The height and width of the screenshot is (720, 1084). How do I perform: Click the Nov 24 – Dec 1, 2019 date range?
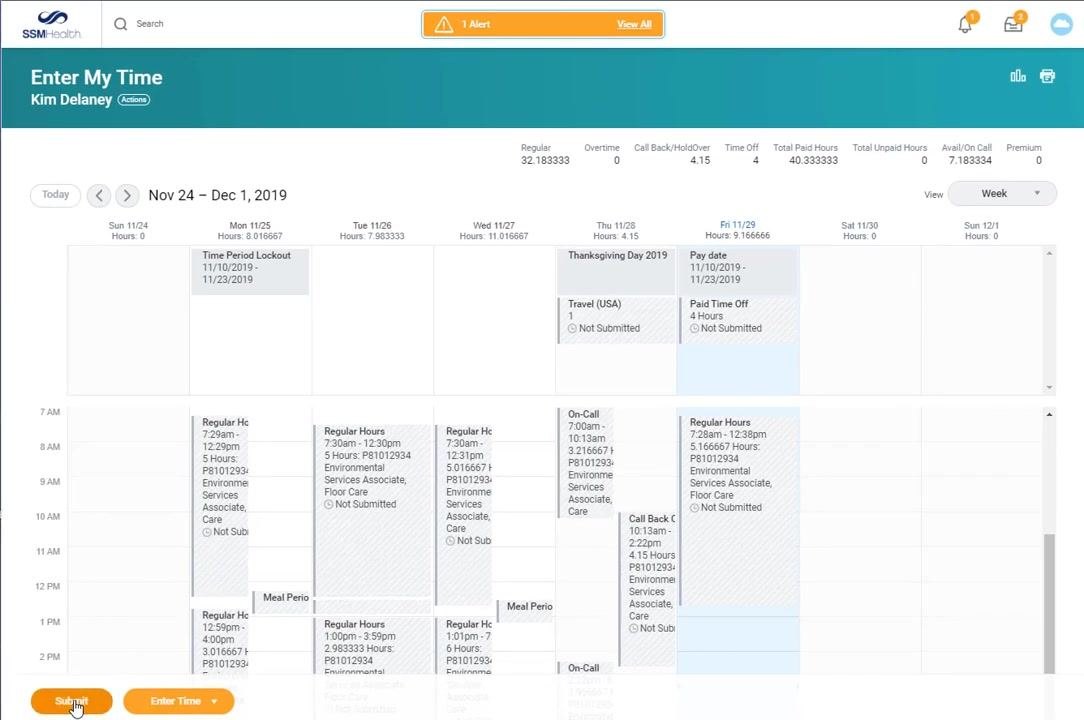click(218, 196)
